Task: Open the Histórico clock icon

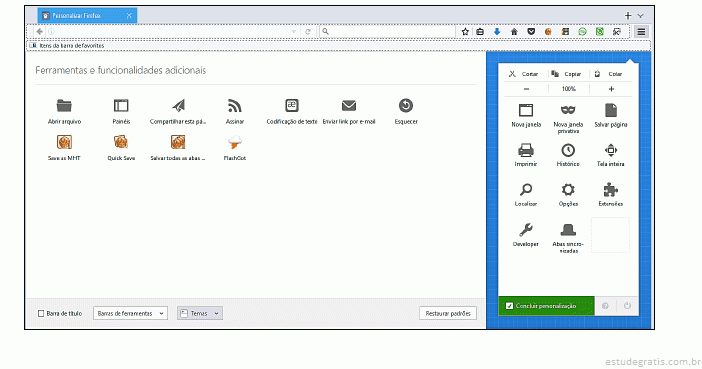Action: click(x=568, y=150)
